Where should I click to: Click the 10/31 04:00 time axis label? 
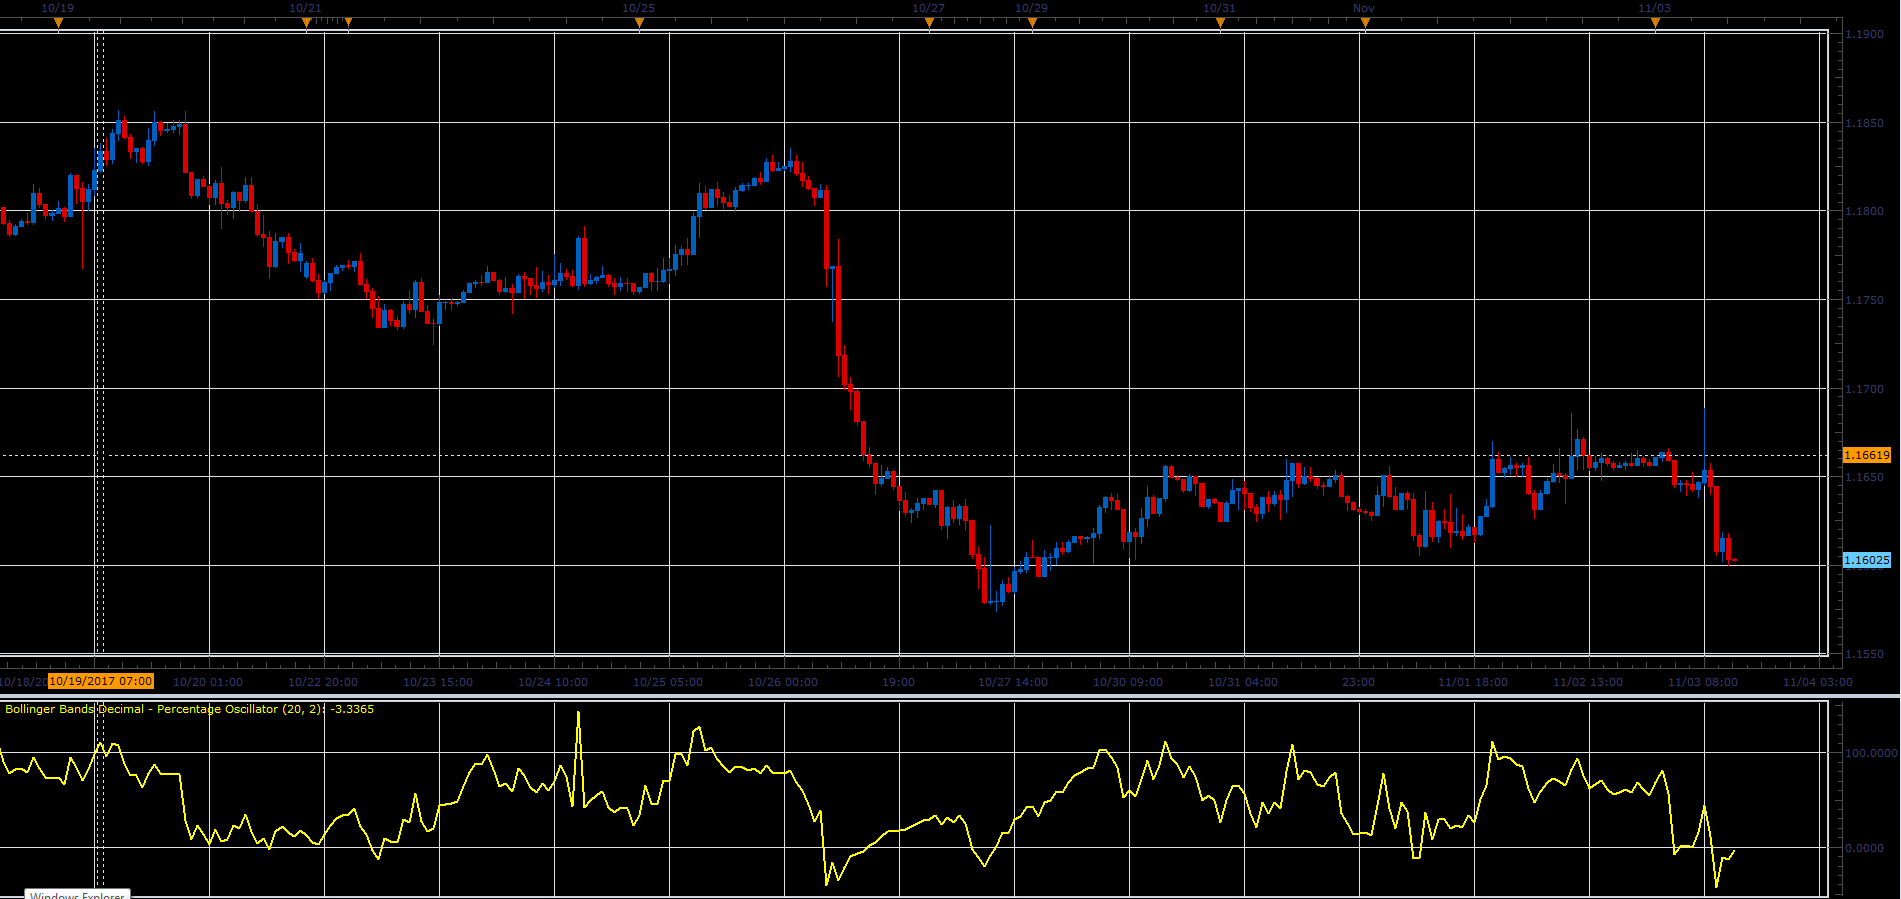pyautogui.click(x=1243, y=682)
